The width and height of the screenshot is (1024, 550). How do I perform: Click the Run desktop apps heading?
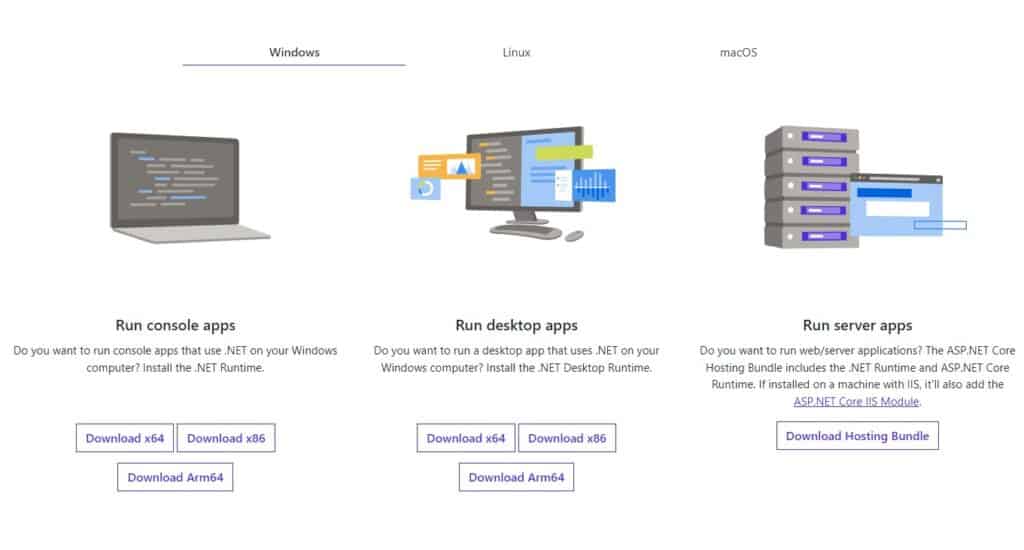click(516, 325)
